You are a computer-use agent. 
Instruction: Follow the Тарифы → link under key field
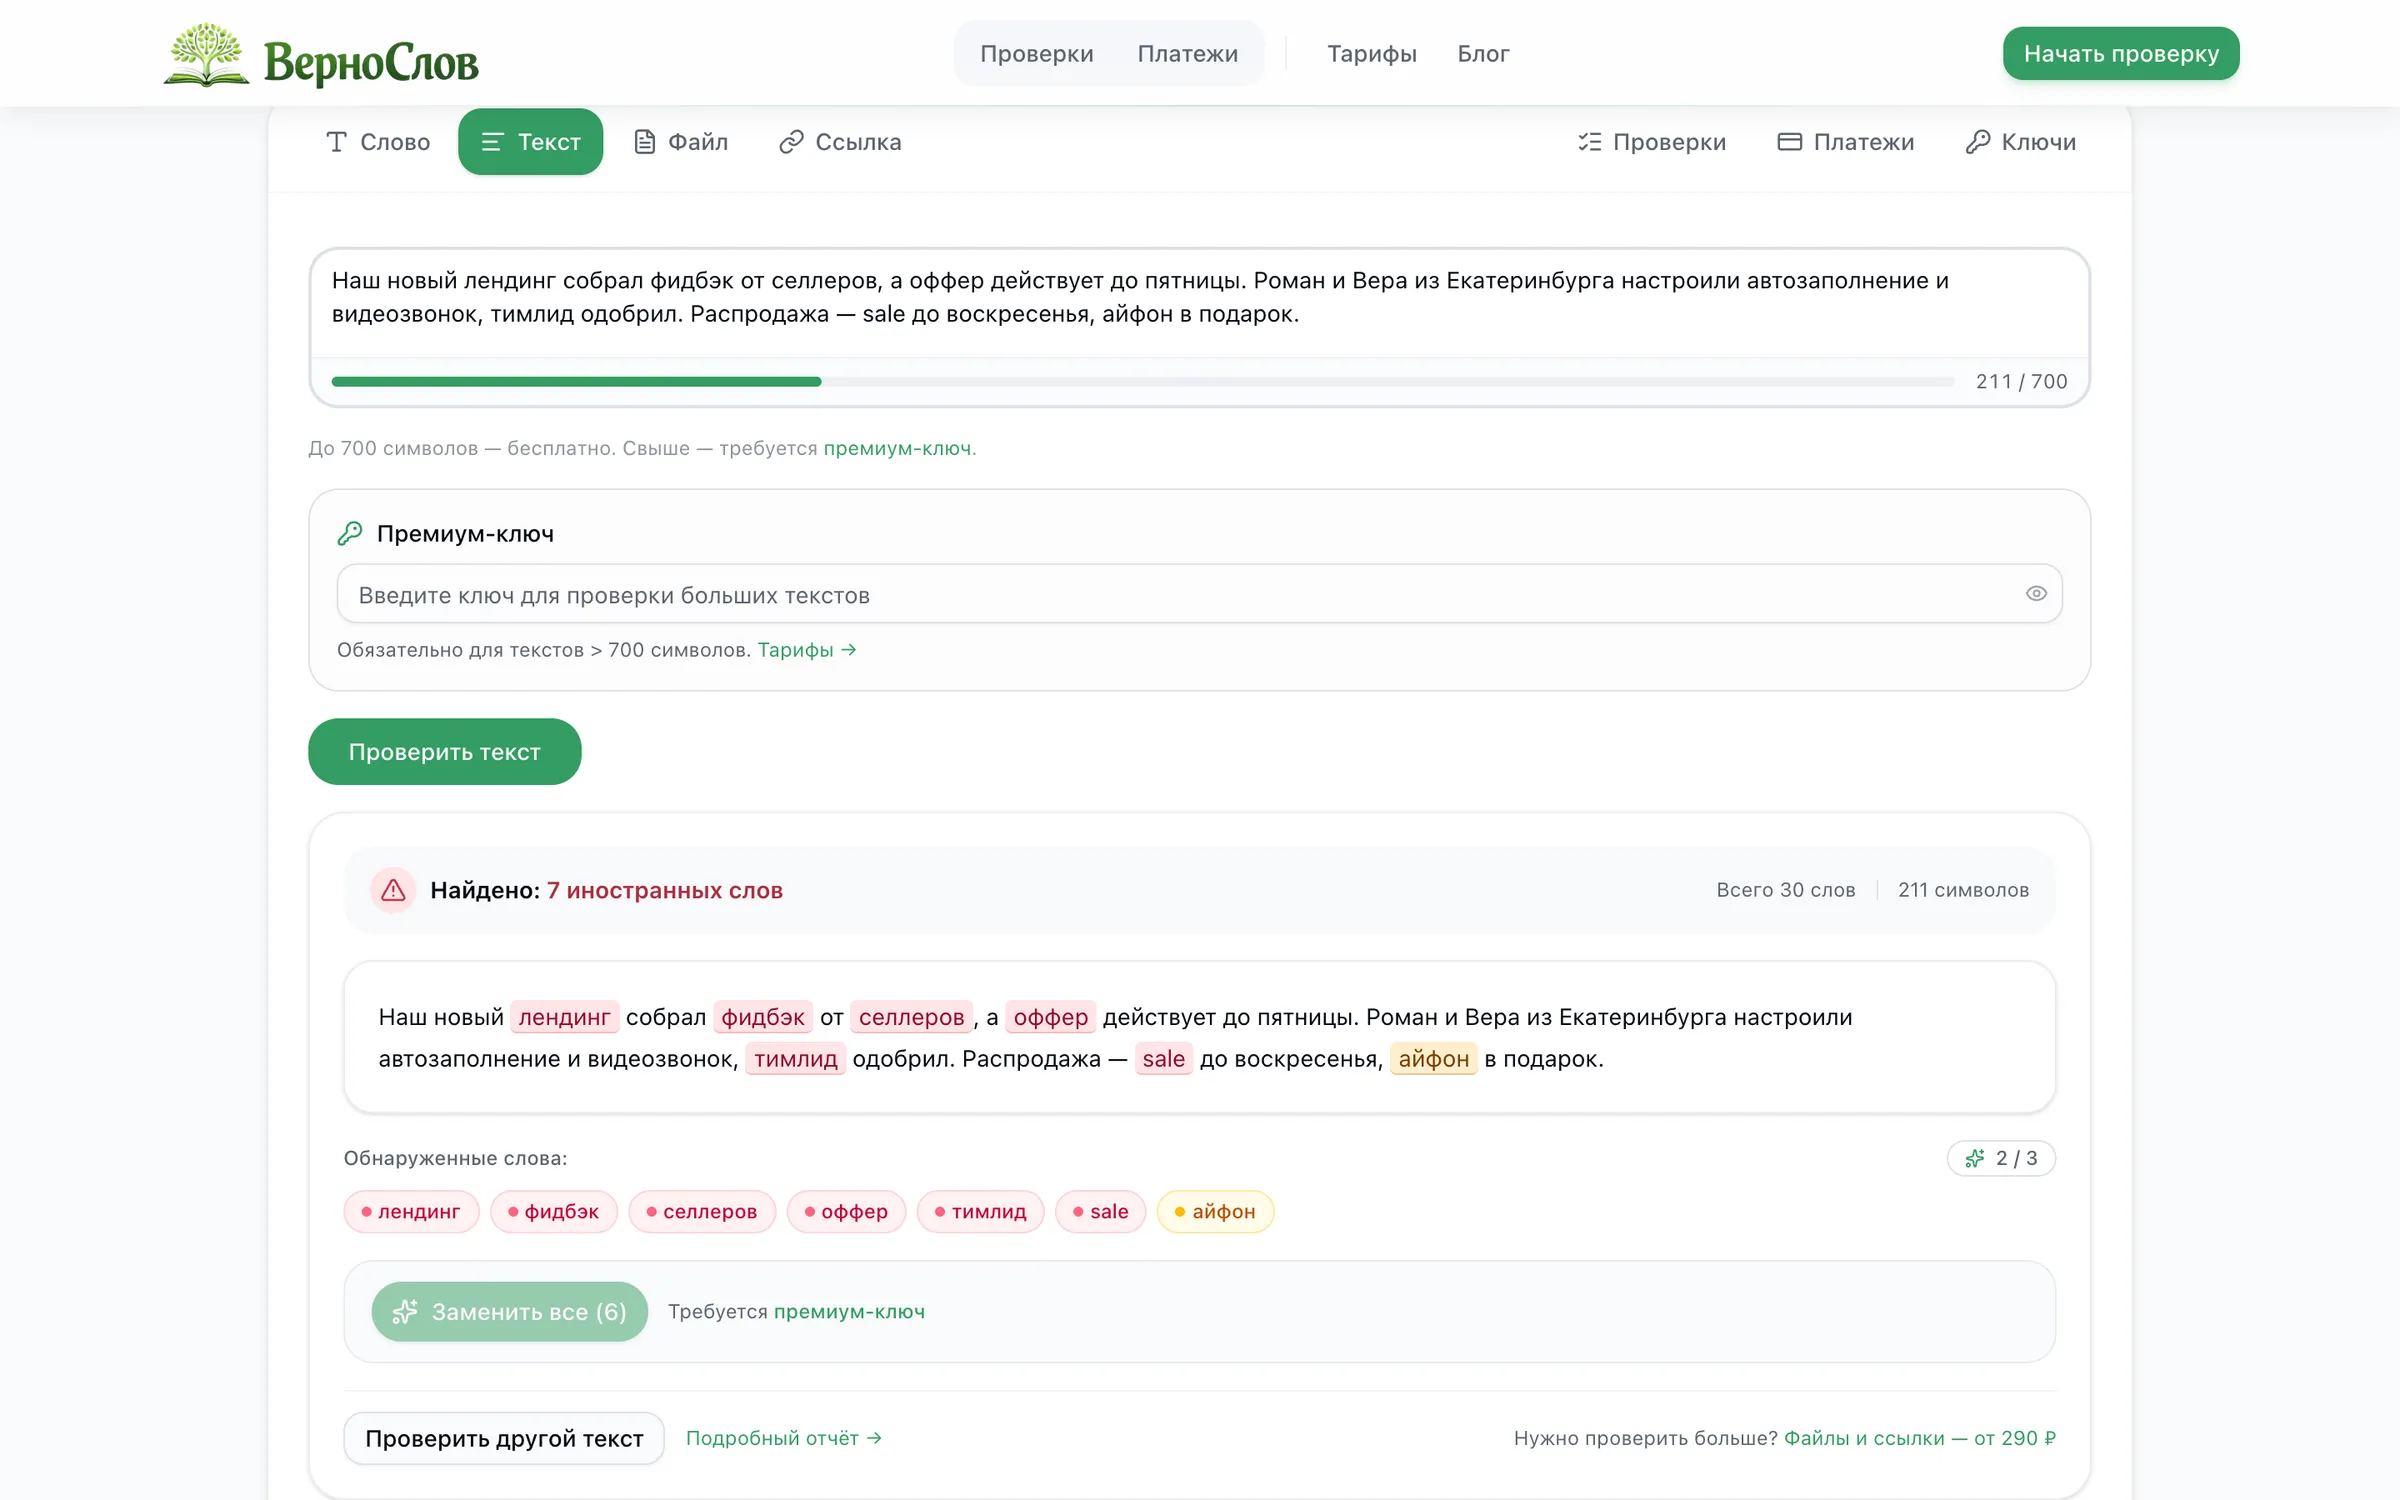807,650
